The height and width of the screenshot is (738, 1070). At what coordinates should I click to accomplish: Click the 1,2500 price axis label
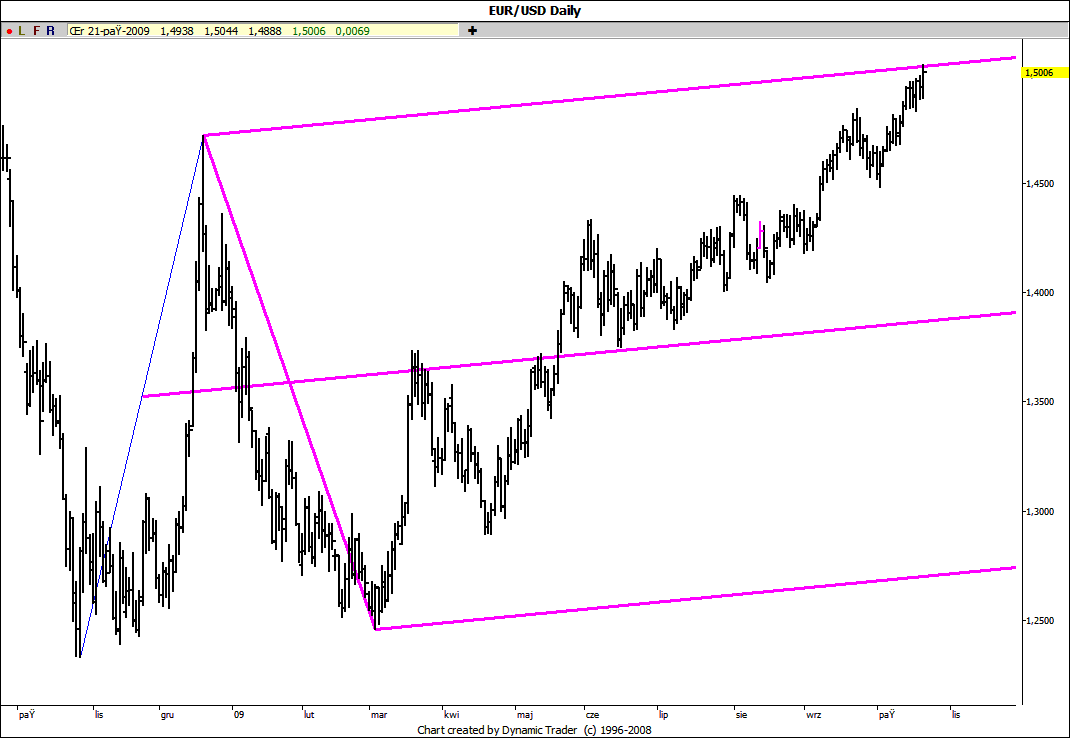click(1040, 621)
